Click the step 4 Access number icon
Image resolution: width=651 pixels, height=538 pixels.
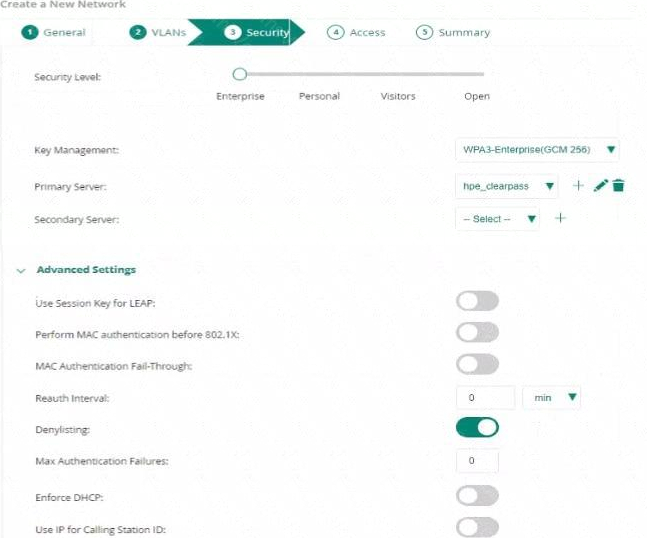[x=336, y=32]
